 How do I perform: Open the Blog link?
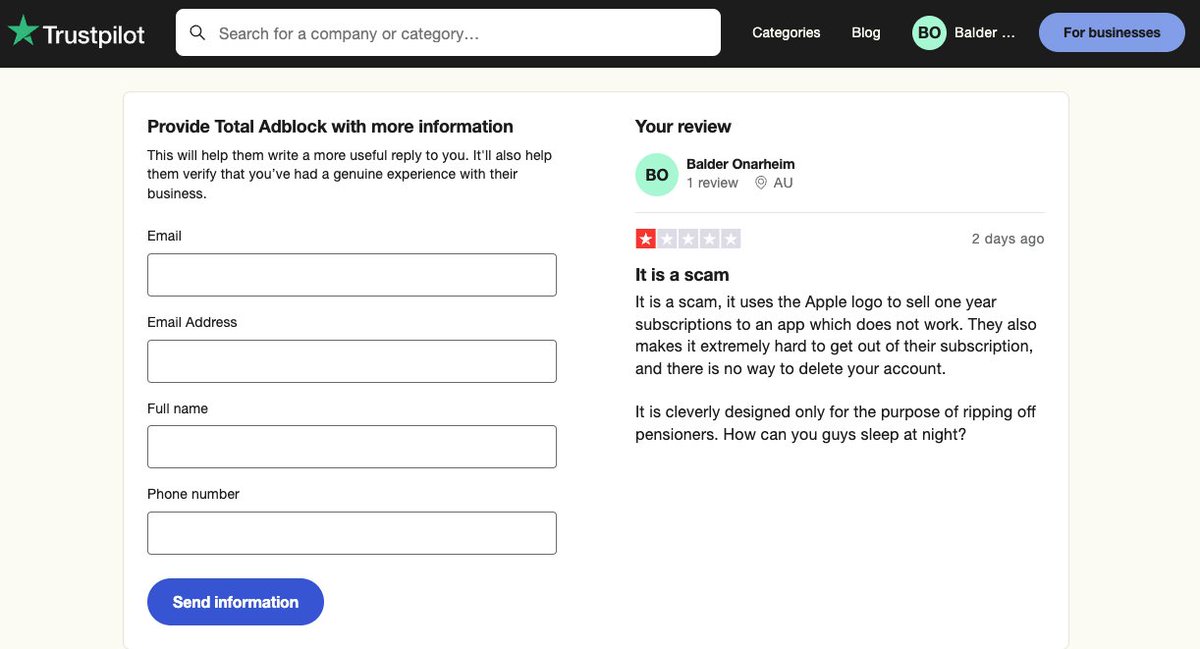866,33
